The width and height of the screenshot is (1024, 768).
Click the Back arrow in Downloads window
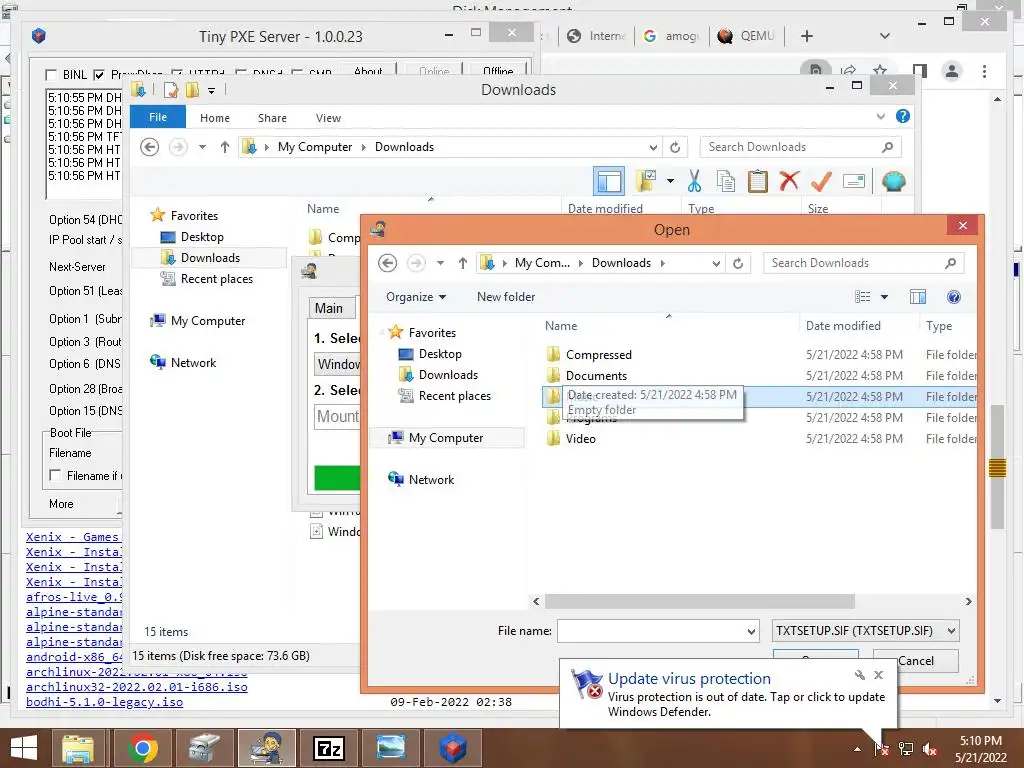pyautogui.click(x=150, y=147)
